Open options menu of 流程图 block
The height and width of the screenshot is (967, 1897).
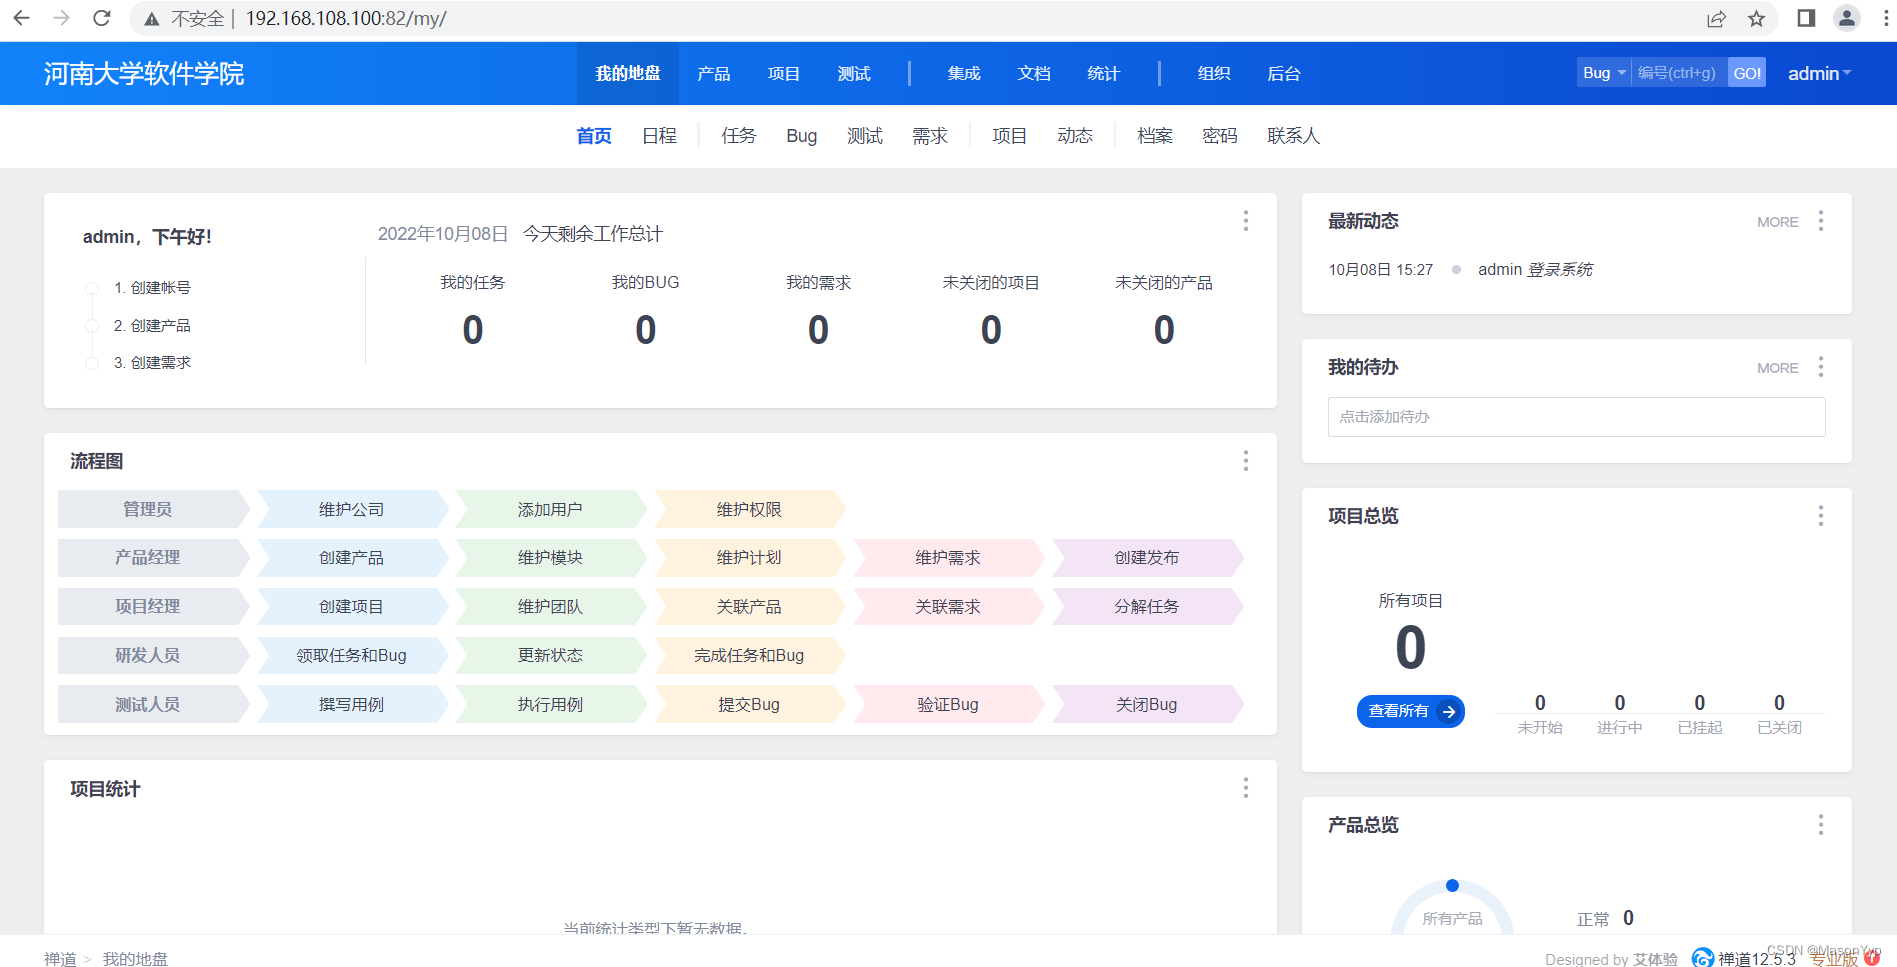1245,460
